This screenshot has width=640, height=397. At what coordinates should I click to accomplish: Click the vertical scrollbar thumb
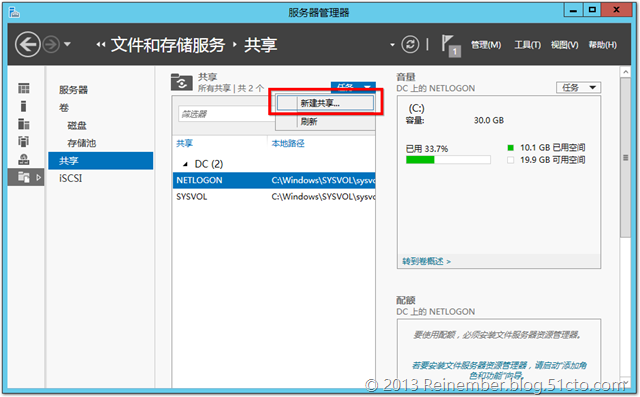(625, 157)
